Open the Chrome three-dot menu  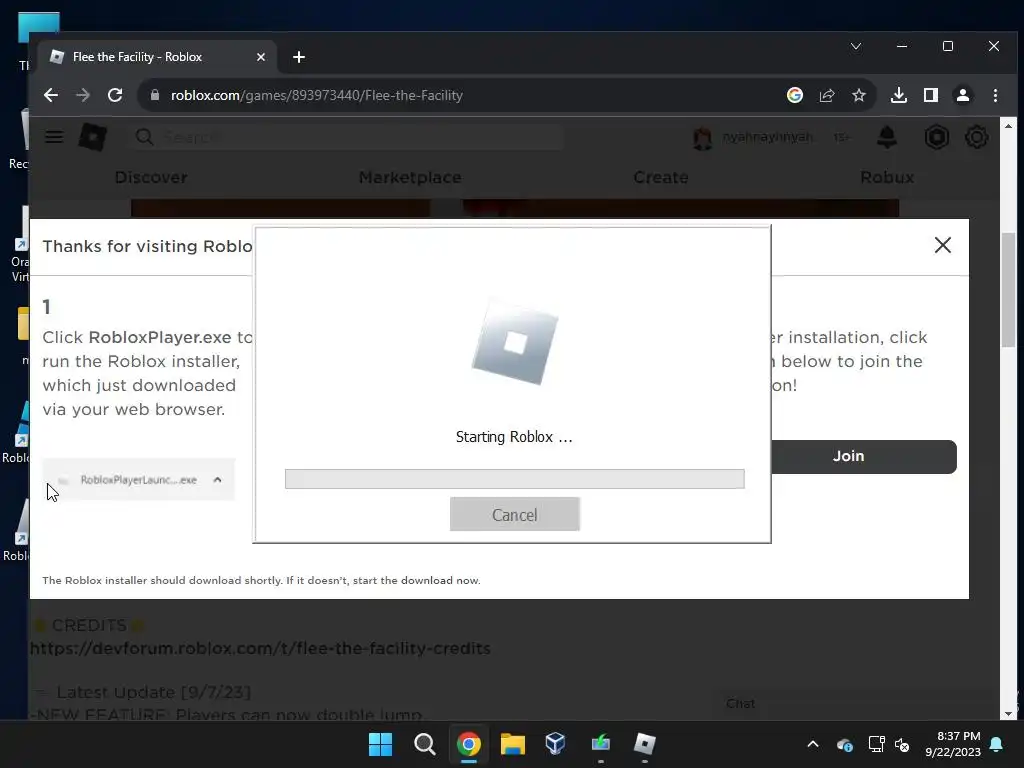[x=995, y=95]
